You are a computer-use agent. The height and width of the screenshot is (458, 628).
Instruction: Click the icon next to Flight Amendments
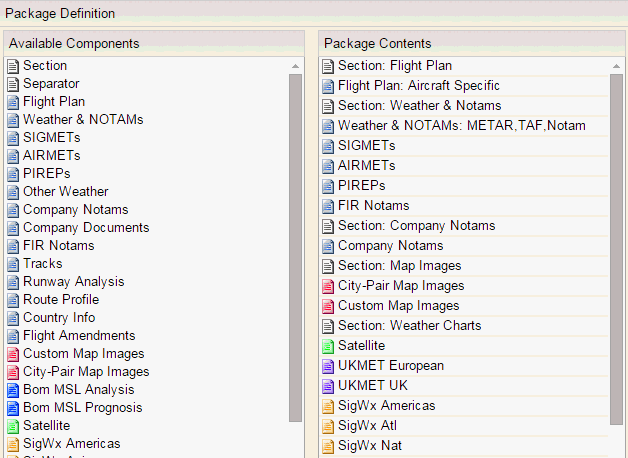click(13, 336)
